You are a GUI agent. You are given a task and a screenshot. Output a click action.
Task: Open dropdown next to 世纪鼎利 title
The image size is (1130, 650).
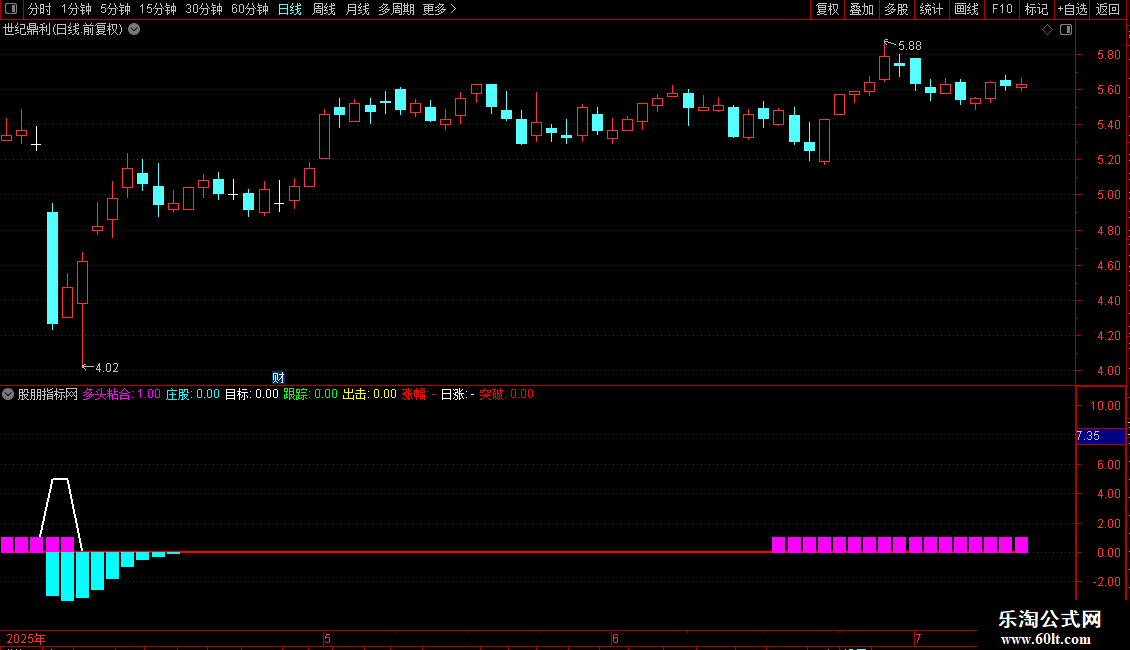tap(134, 30)
